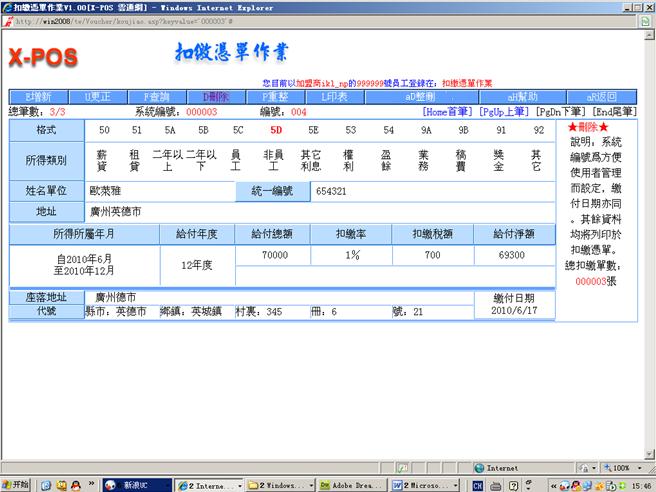
Task: Click the PgUp上筆 previous record link
Action: (504, 112)
